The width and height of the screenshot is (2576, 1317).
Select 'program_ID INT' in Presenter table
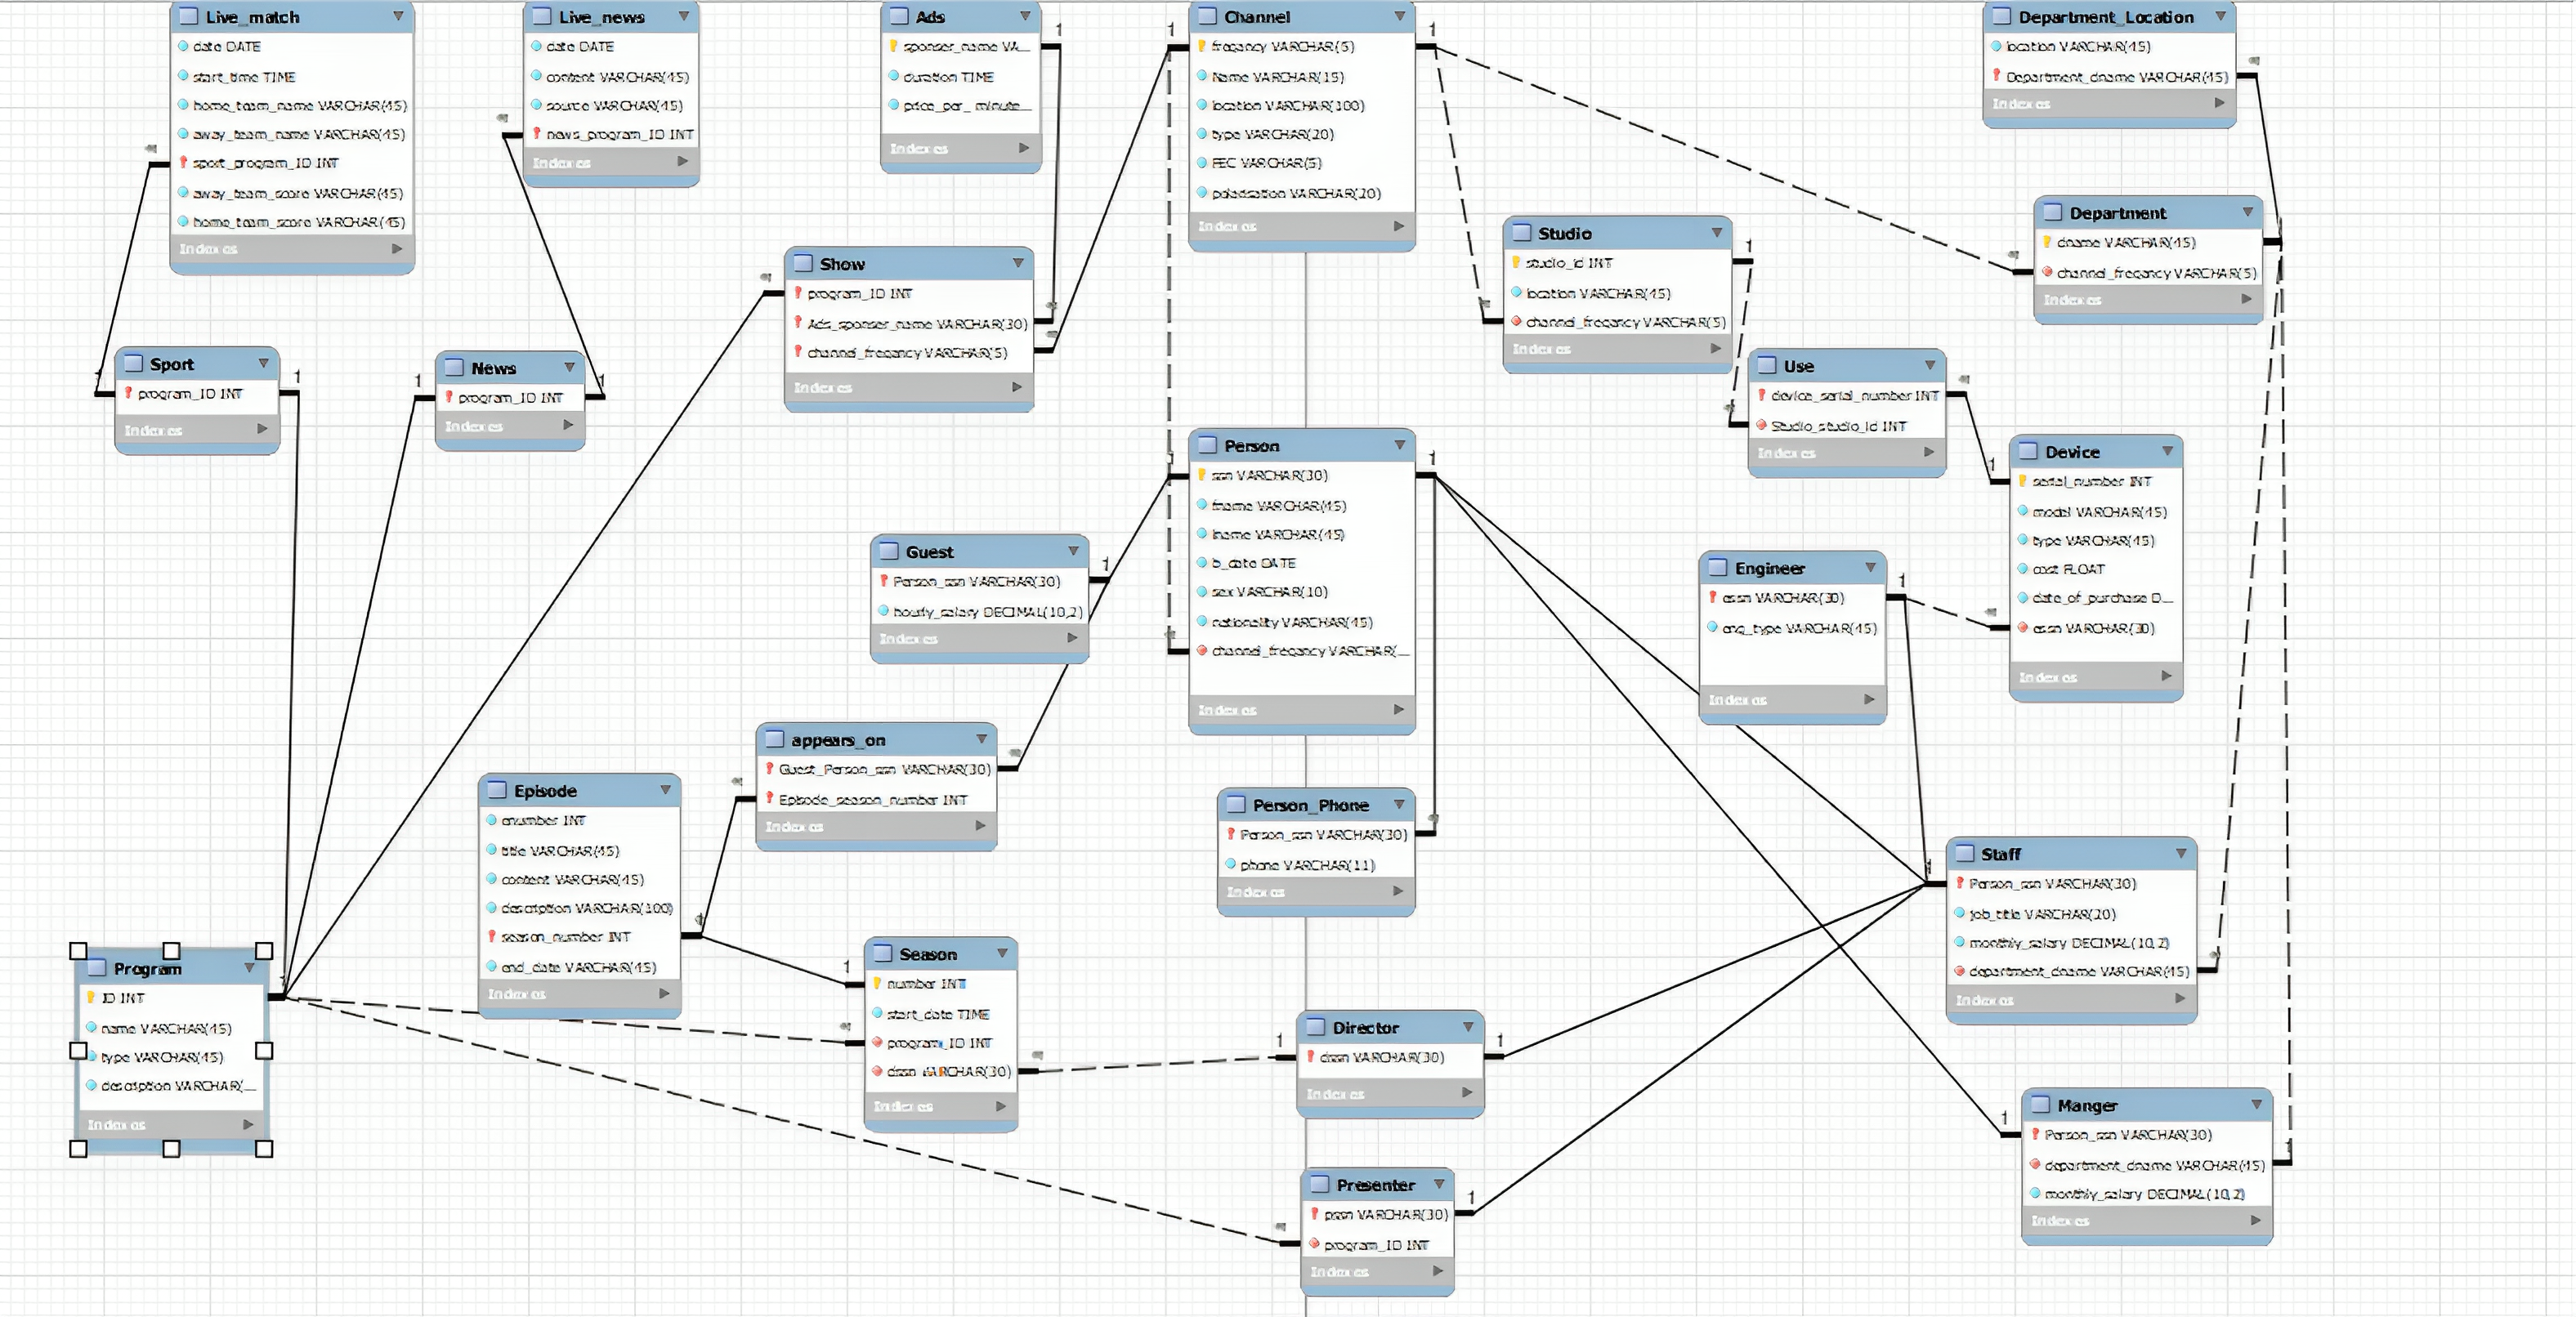(x=1378, y=1245)
